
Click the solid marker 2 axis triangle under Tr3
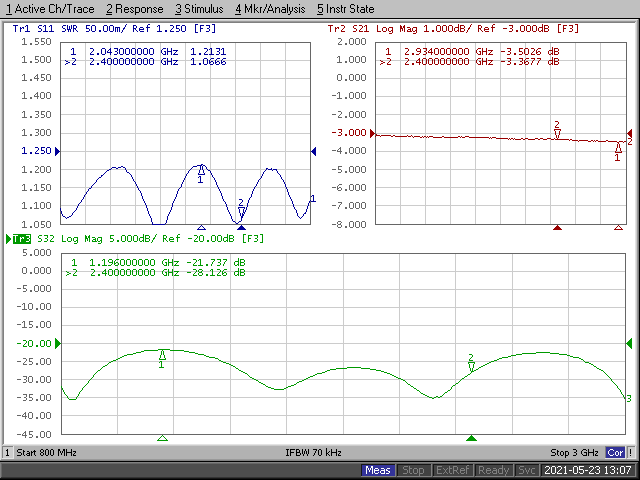471,438
